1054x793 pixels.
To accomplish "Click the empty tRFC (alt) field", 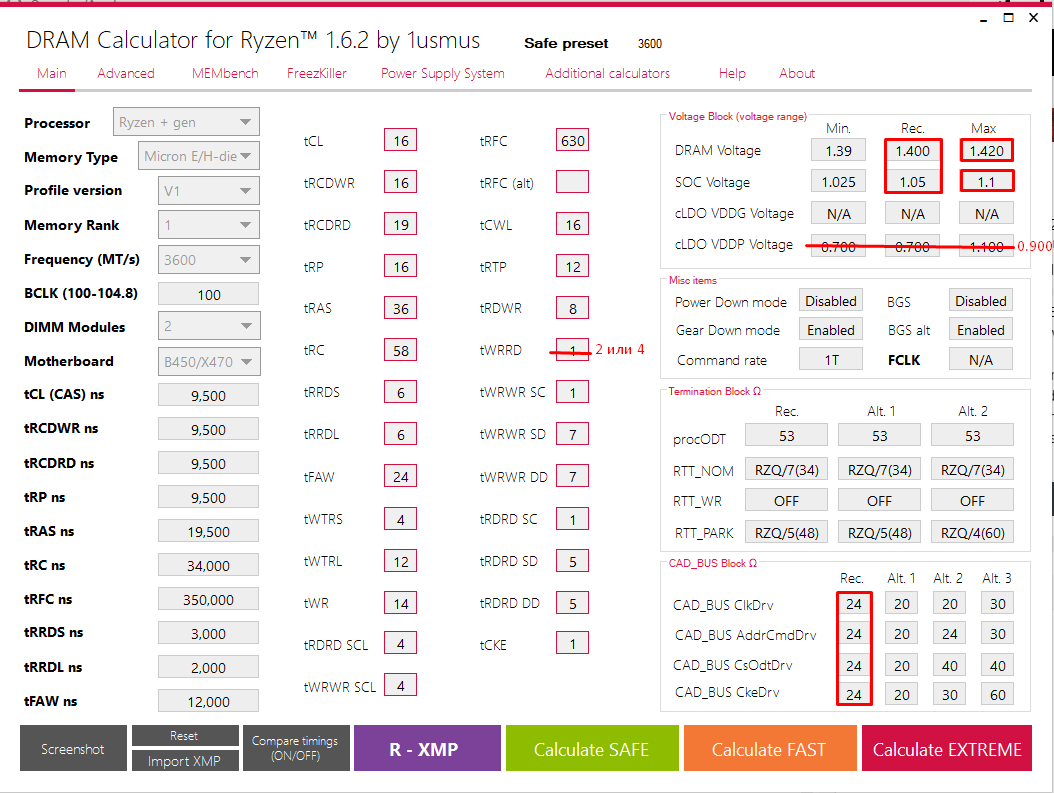I will (x=573, y=181).
